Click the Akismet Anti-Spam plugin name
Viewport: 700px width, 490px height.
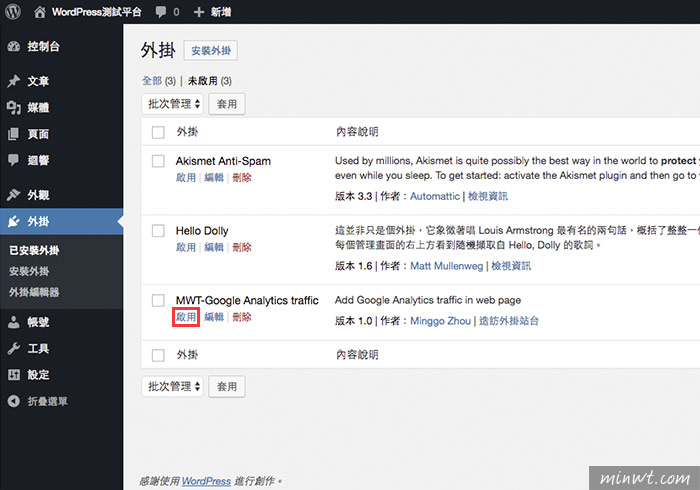(x=223, y=161)
